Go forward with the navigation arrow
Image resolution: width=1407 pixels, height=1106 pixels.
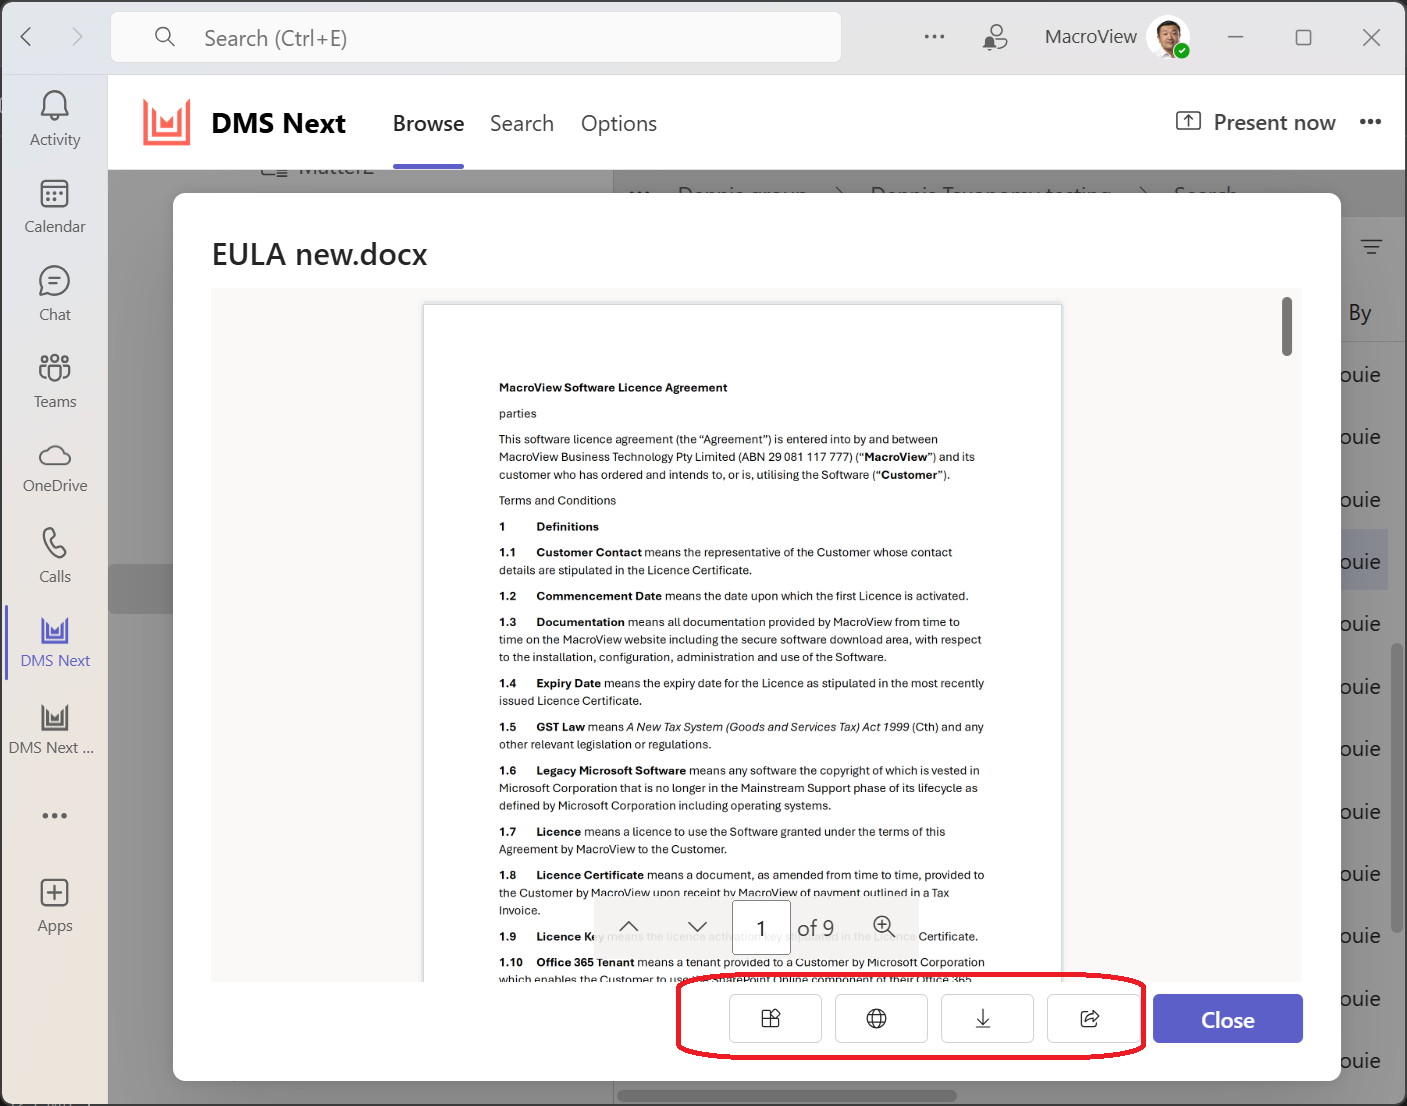(x=77, y=37)
